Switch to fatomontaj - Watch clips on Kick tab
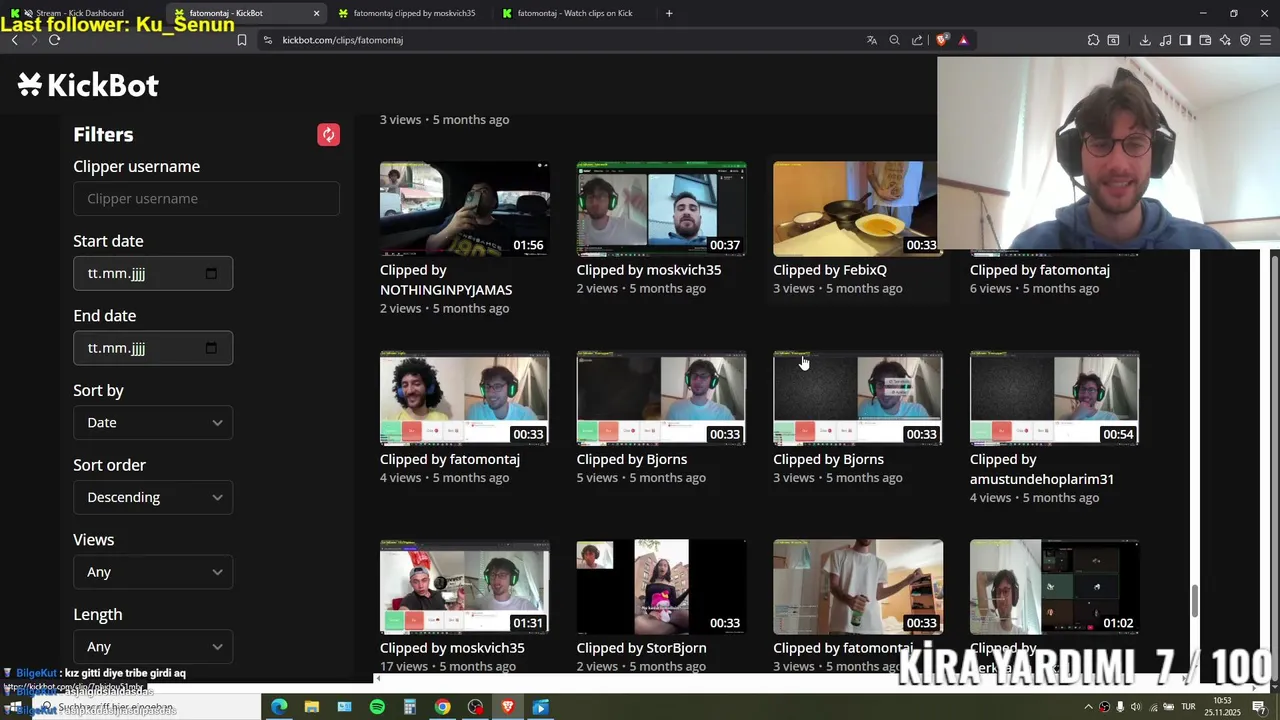This screenshot has width=1280, height=720. (x=575, y=13)
